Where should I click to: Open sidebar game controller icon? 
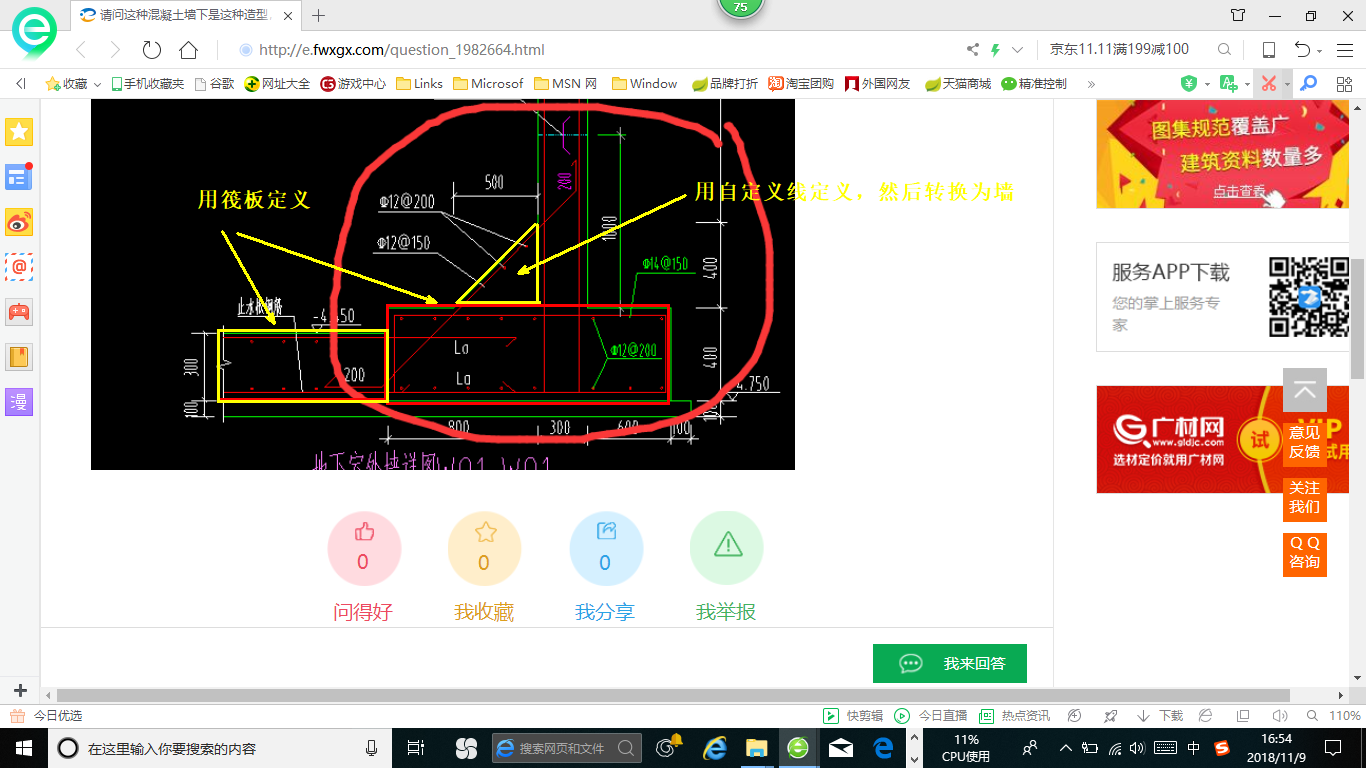[19, 312]
